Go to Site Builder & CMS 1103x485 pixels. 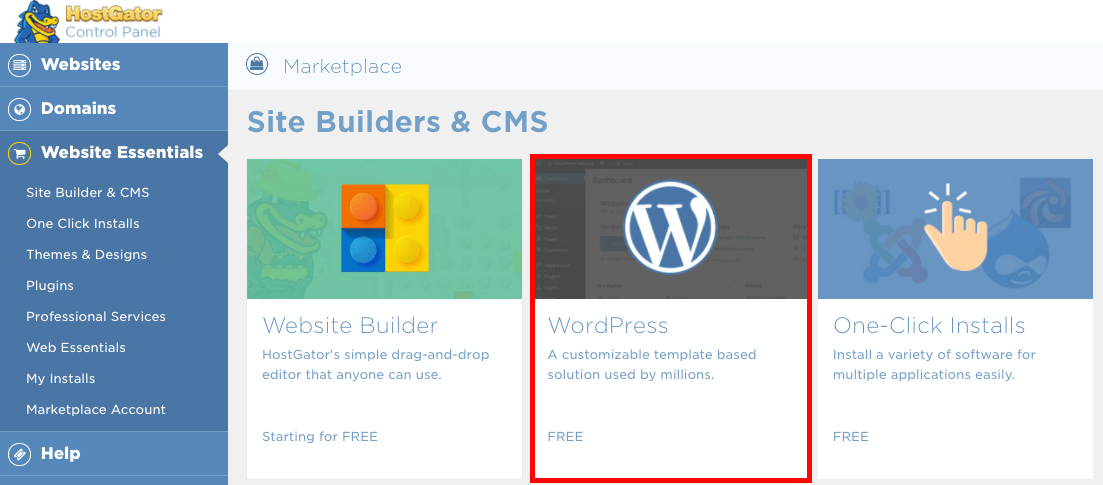(87, 192)
